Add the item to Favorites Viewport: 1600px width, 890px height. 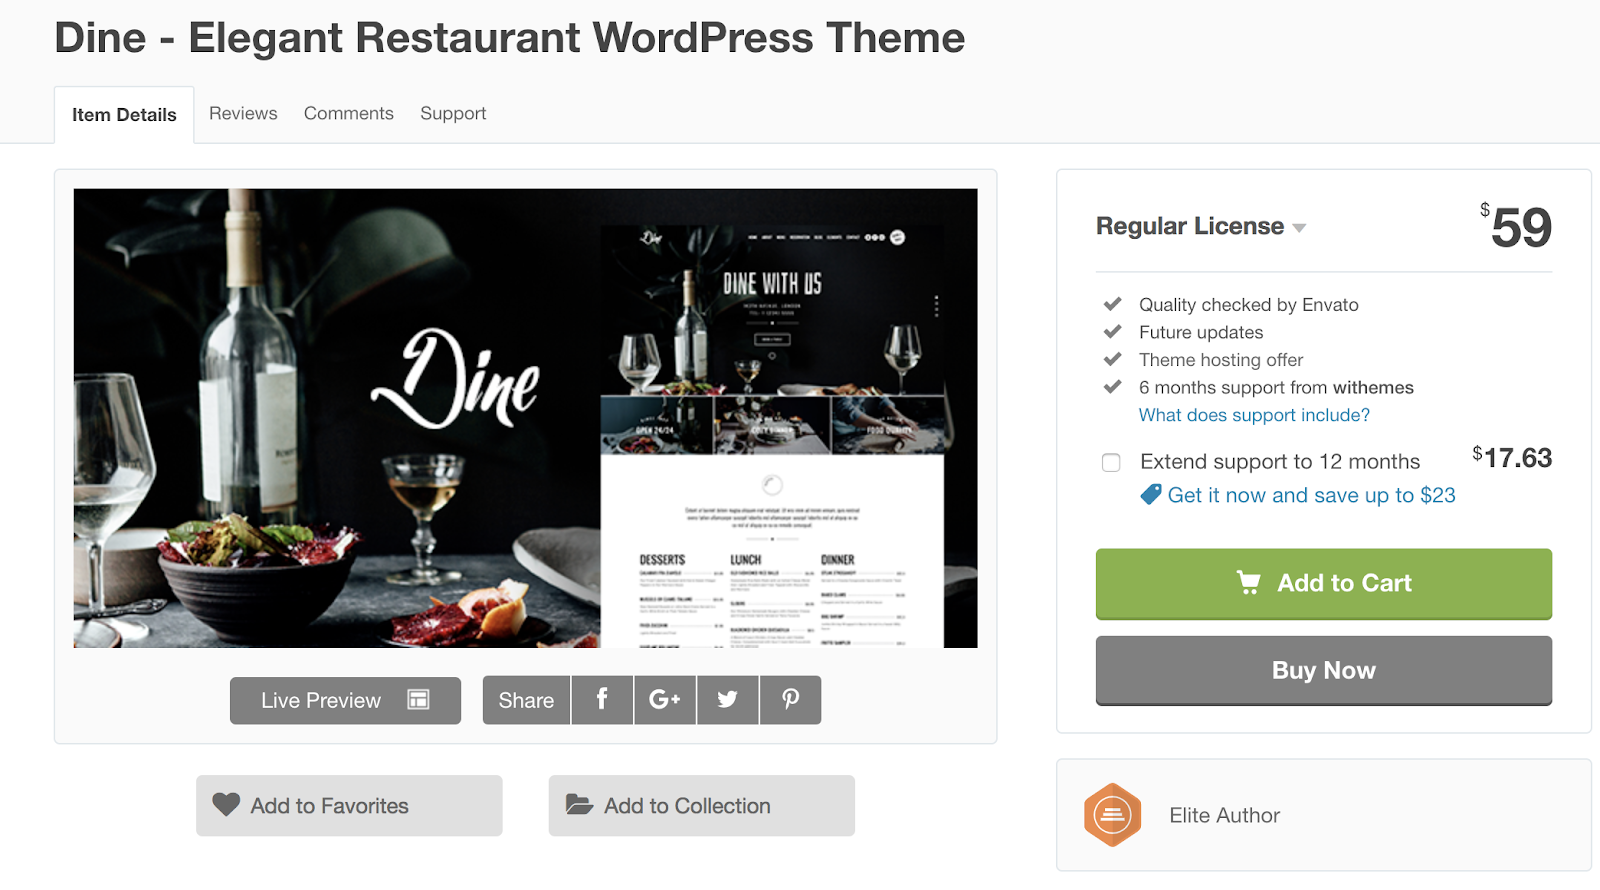click(x=349, y=805)
